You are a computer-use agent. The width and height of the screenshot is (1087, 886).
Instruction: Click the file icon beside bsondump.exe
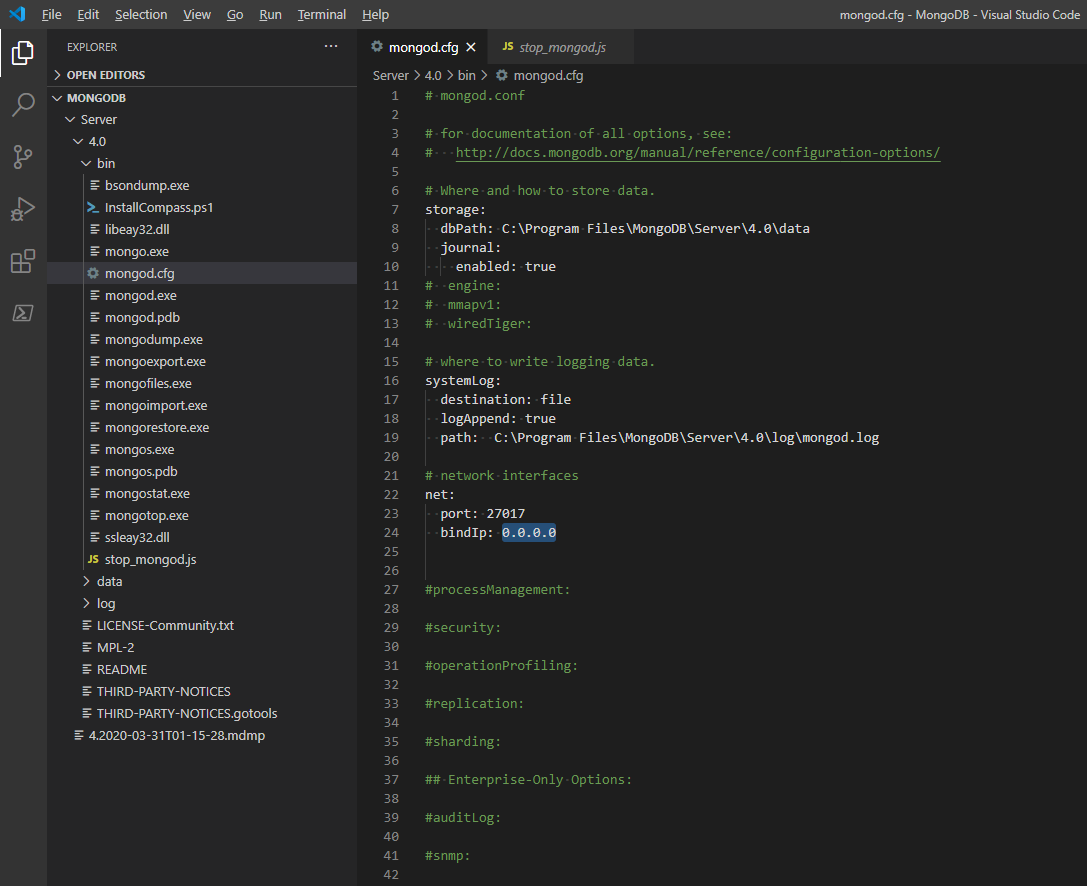tap(95, 185)
